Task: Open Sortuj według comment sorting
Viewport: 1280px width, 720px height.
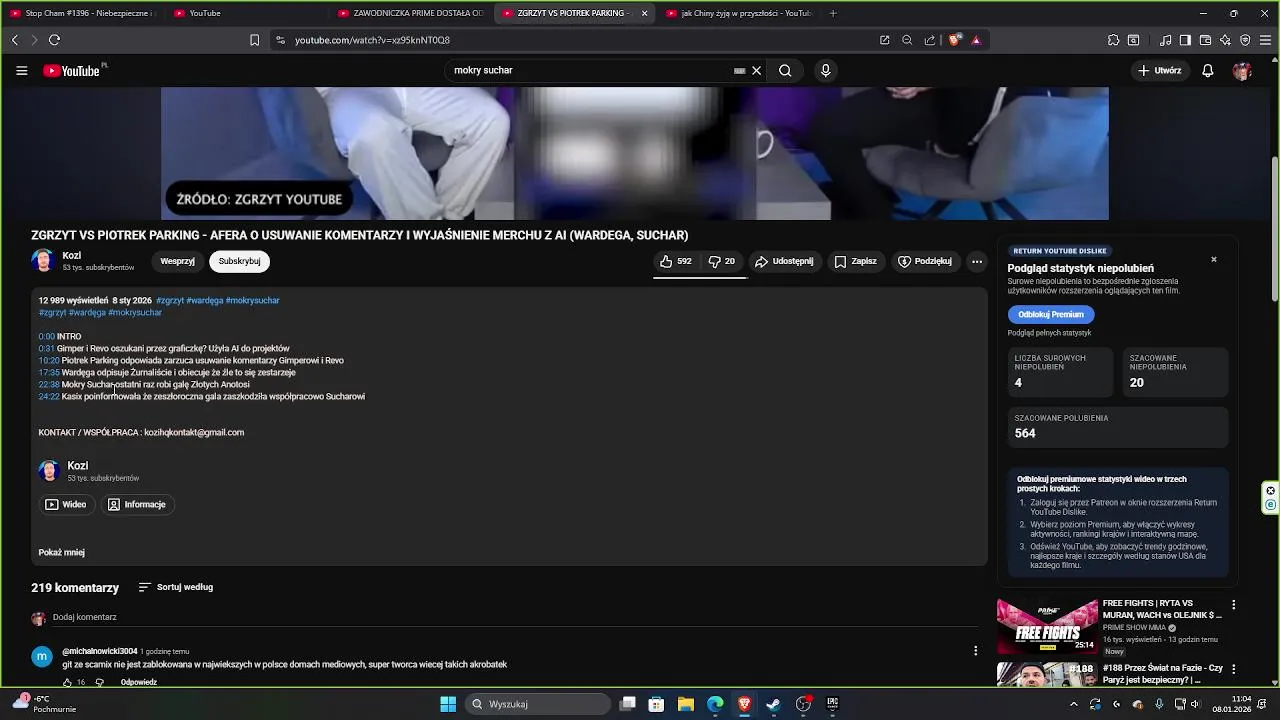Action: click(x=176, y=588)
